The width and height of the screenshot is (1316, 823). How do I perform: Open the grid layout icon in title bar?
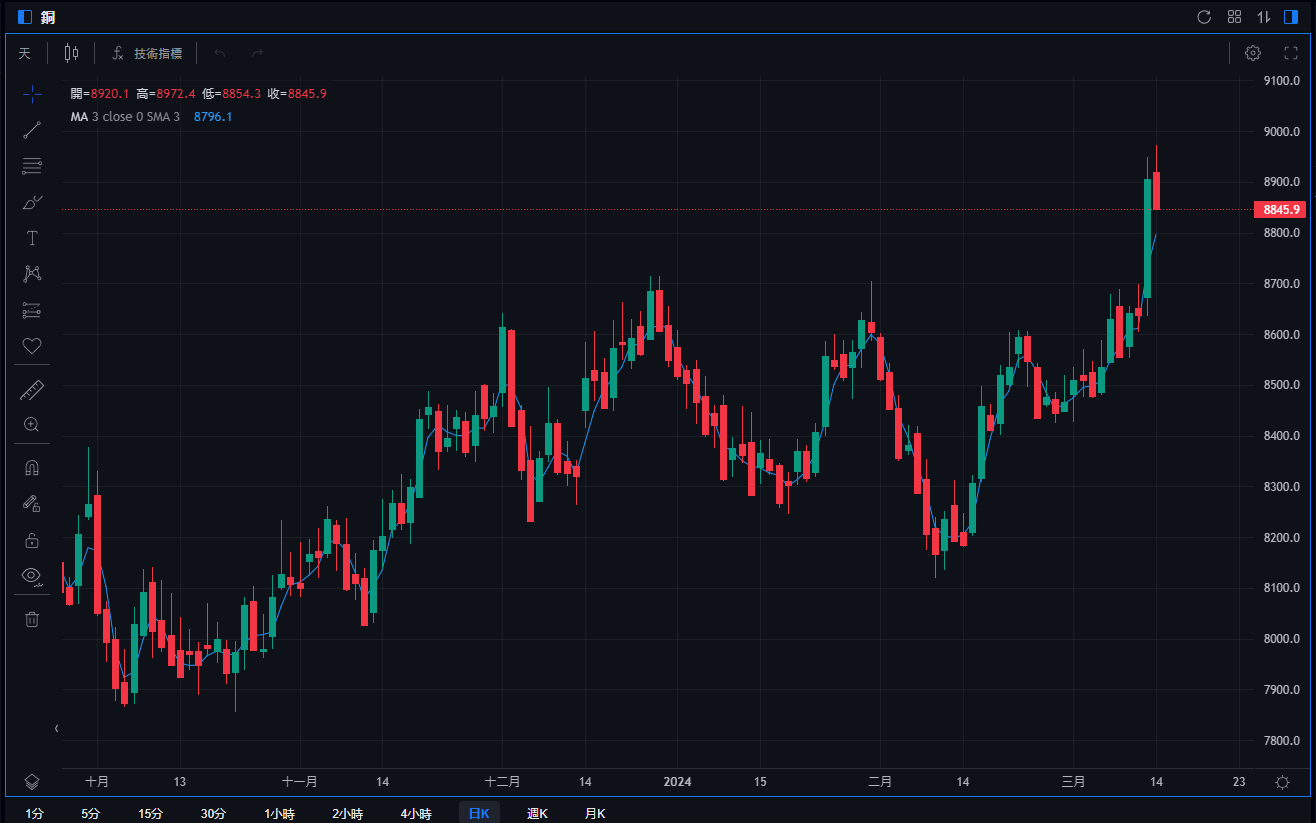point(1234,17)
